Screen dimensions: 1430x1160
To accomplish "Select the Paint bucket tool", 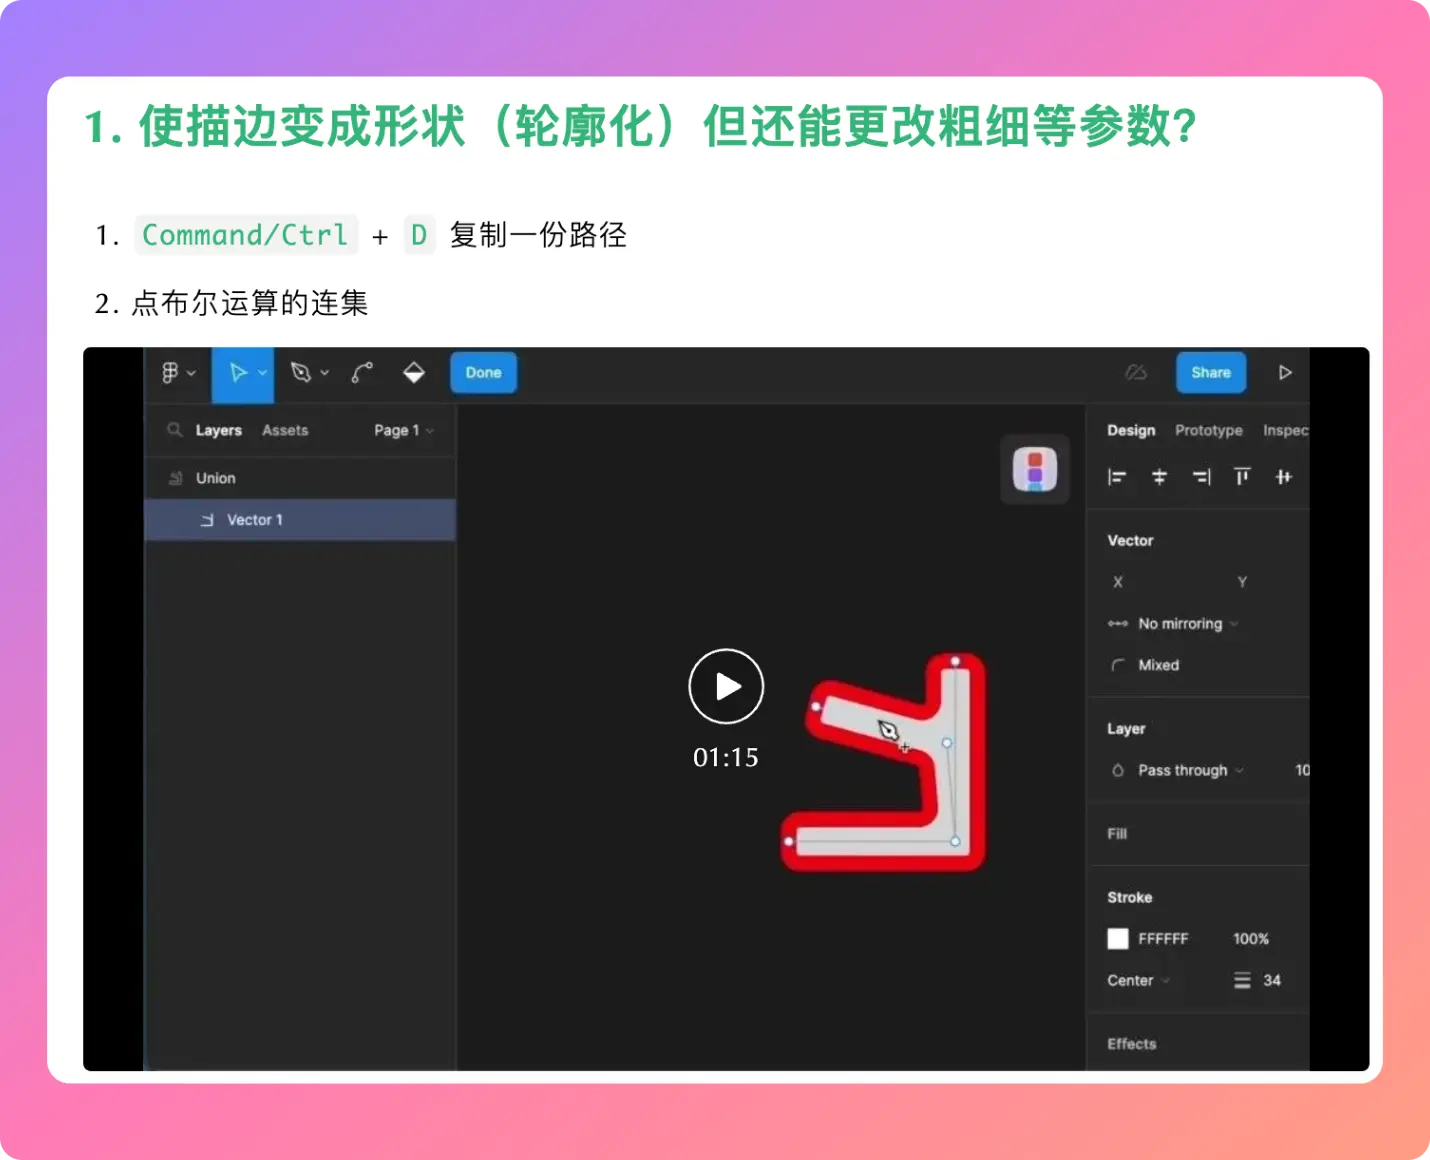I will pos(414,373).
